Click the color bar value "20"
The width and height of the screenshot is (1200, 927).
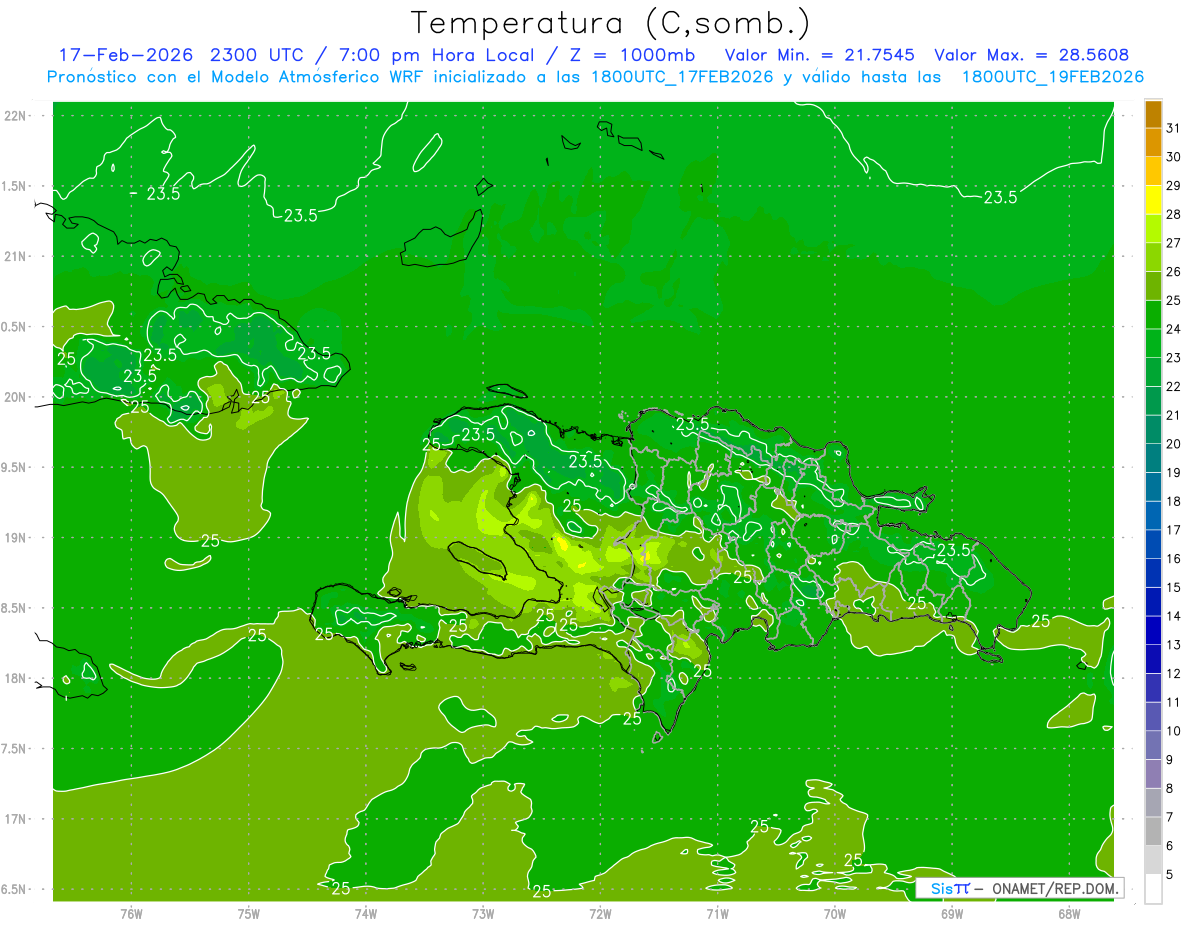tap(1174, 444)
